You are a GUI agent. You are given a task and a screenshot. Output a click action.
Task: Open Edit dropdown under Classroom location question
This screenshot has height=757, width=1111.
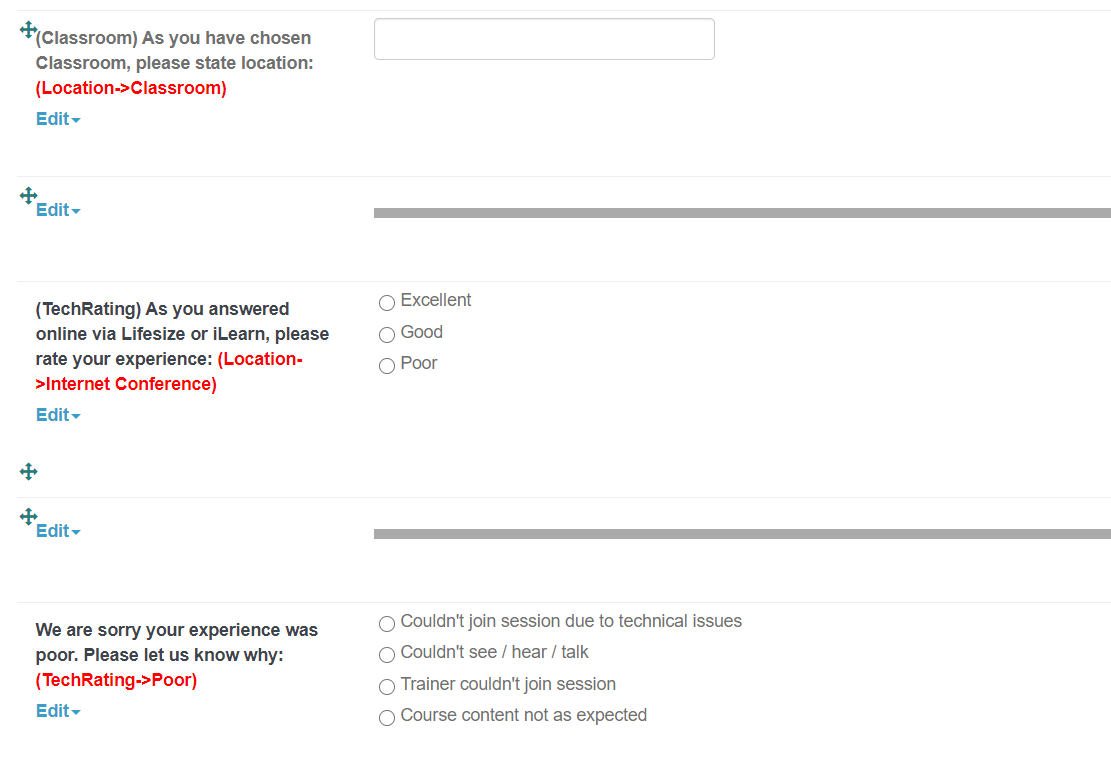(58, 119)
